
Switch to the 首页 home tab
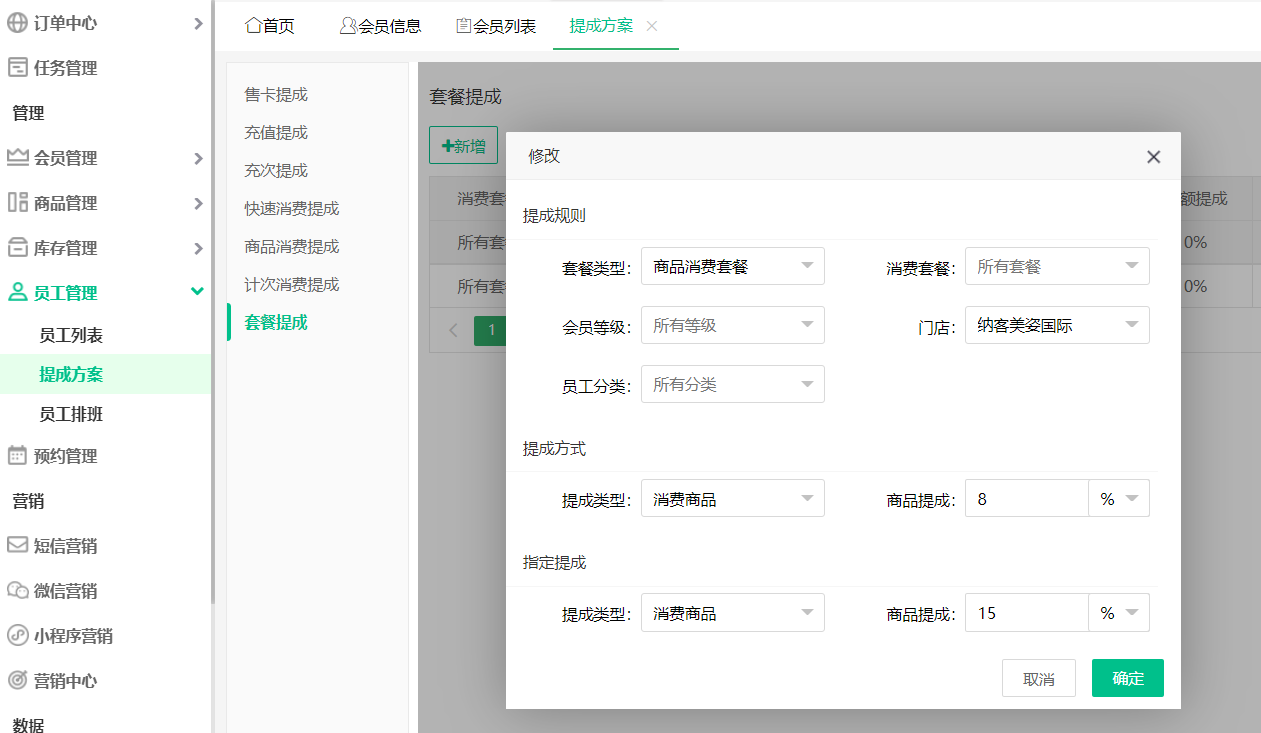point(269,26)
